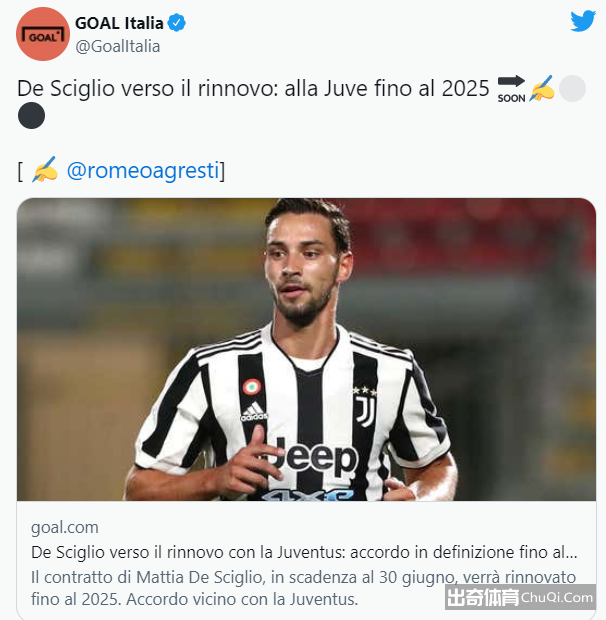Click the ChuQi.com watermark
606x620 pixels.
520,597
